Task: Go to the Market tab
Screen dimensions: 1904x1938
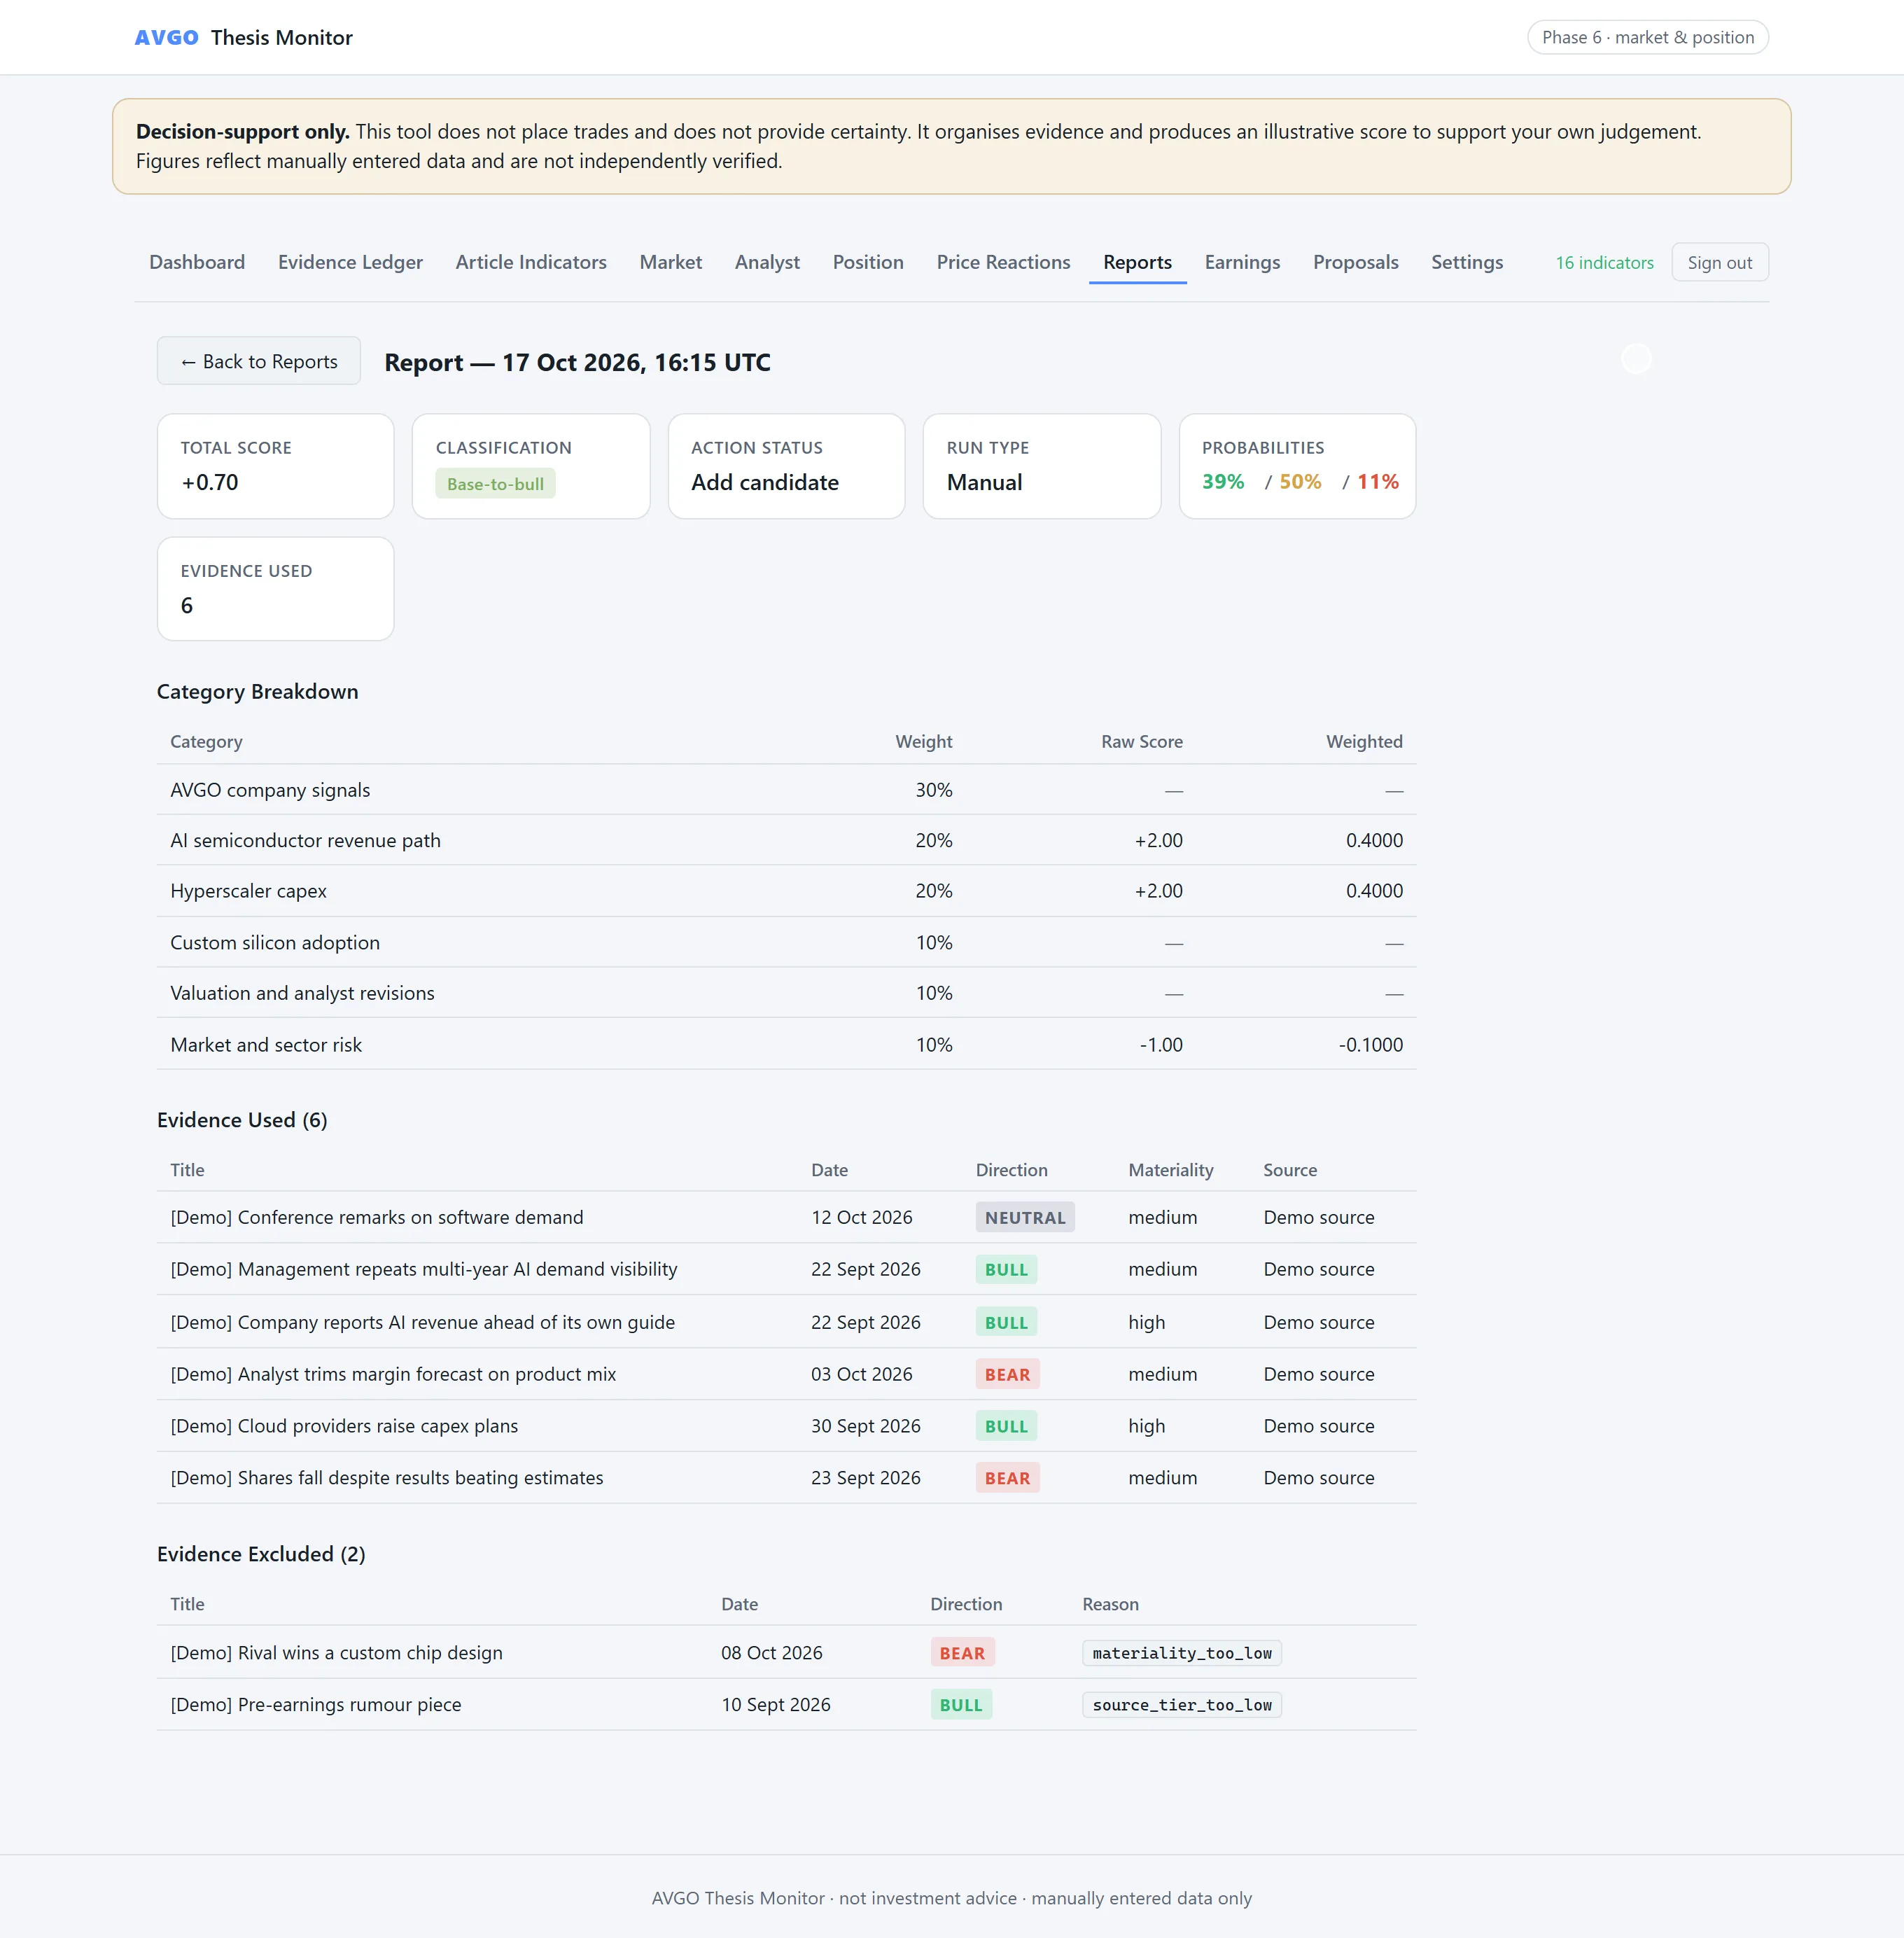Action: [x=671, y=262]
